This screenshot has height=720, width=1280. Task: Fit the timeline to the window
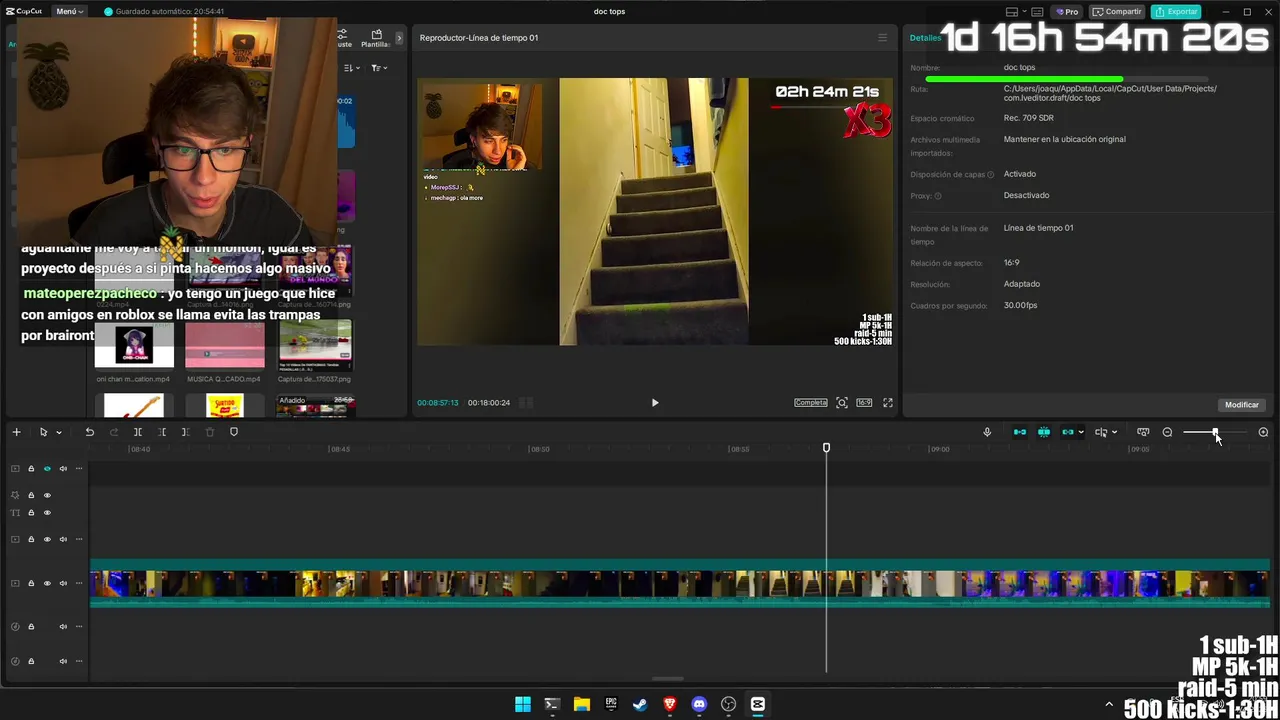(1143, 432)
